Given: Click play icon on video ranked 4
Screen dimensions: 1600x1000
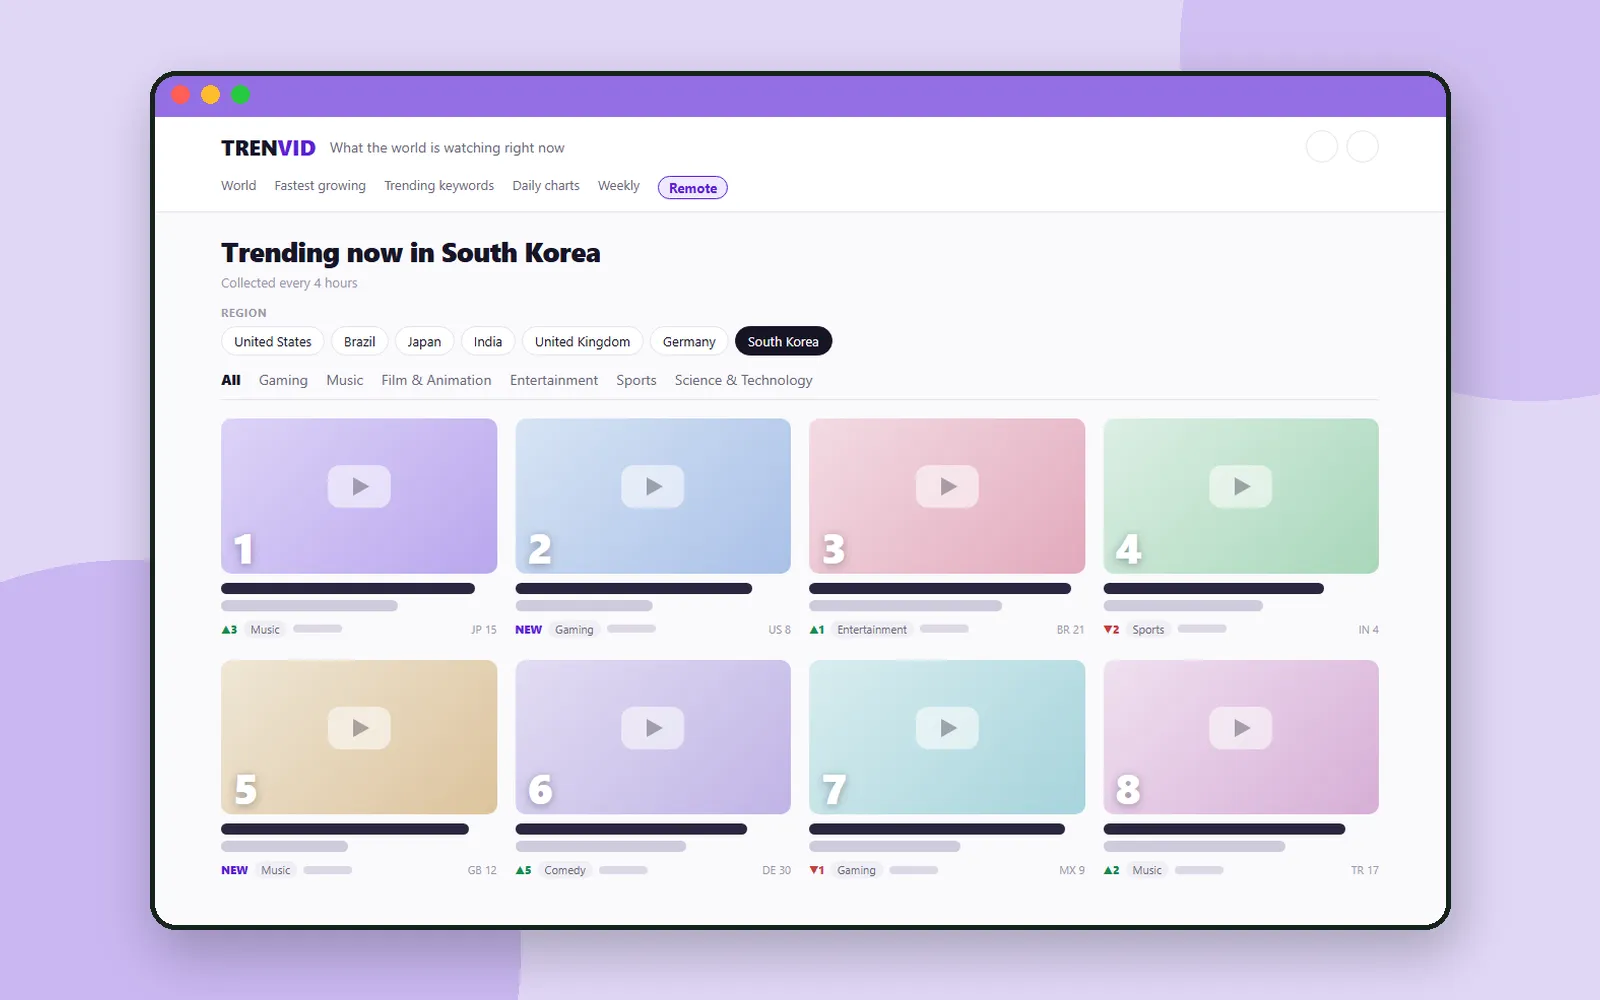Looking at the screenshot, I should [x=1241, y=487].
